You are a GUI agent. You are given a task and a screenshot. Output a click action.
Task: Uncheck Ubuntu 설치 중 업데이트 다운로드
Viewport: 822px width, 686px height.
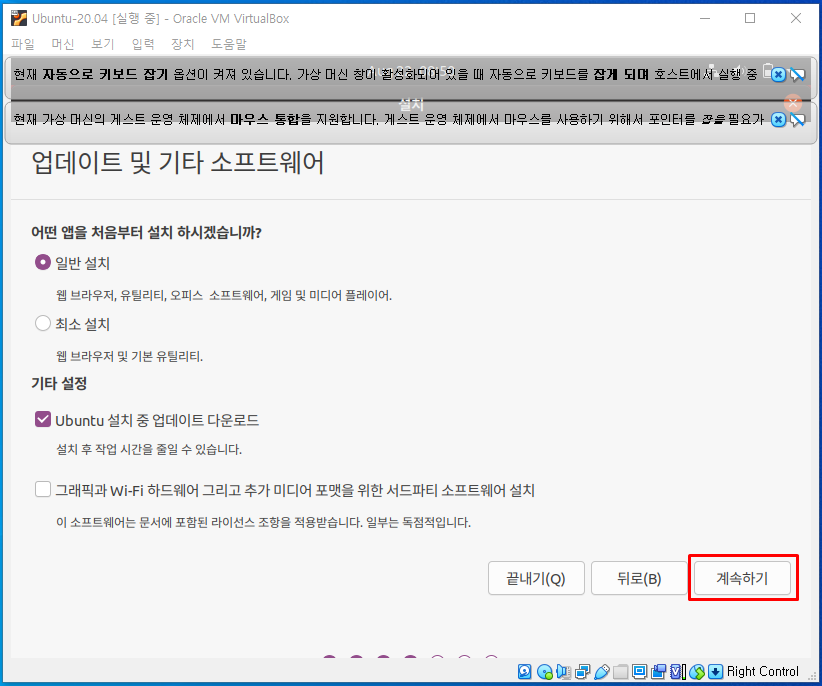[42, 419]
